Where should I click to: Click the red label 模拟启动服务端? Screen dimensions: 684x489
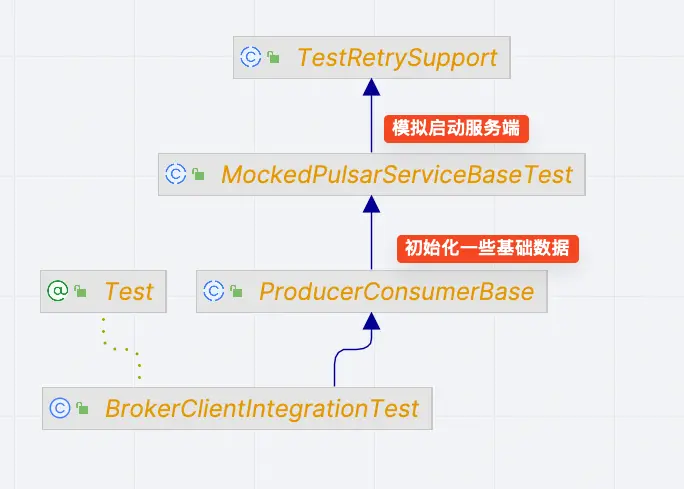457,128
